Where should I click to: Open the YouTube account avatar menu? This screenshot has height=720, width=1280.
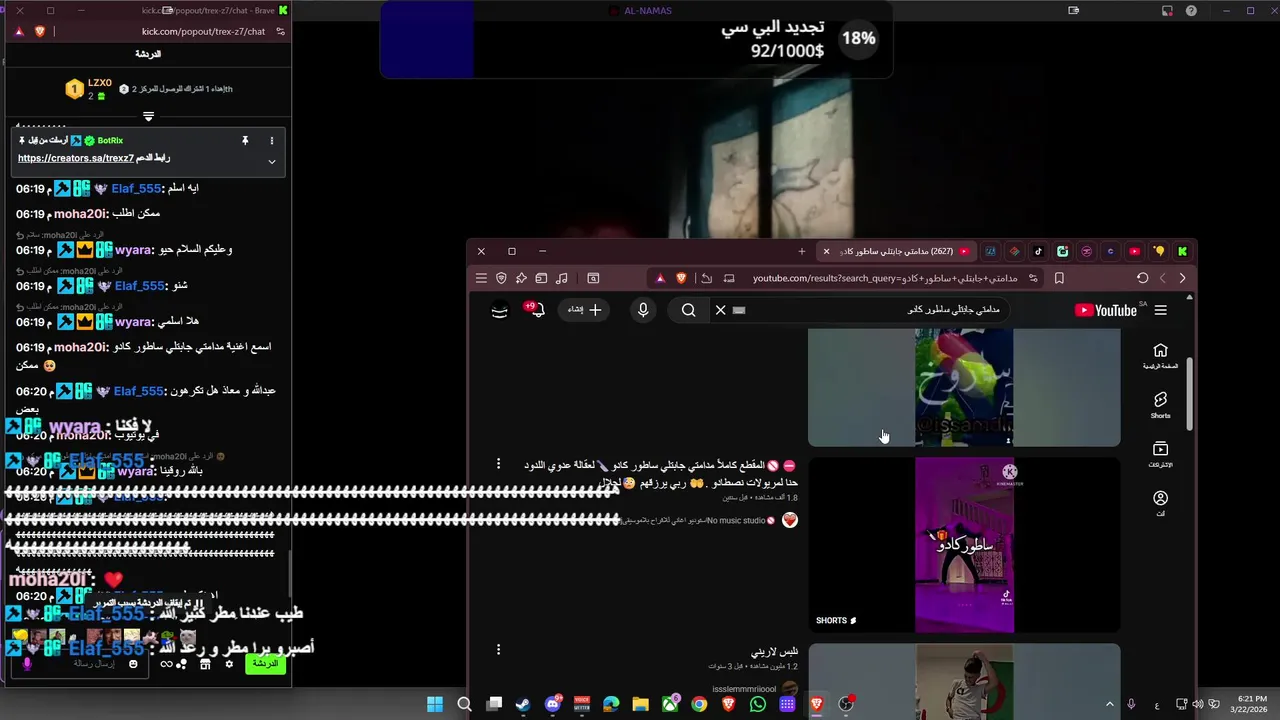(x=500, y=310)
